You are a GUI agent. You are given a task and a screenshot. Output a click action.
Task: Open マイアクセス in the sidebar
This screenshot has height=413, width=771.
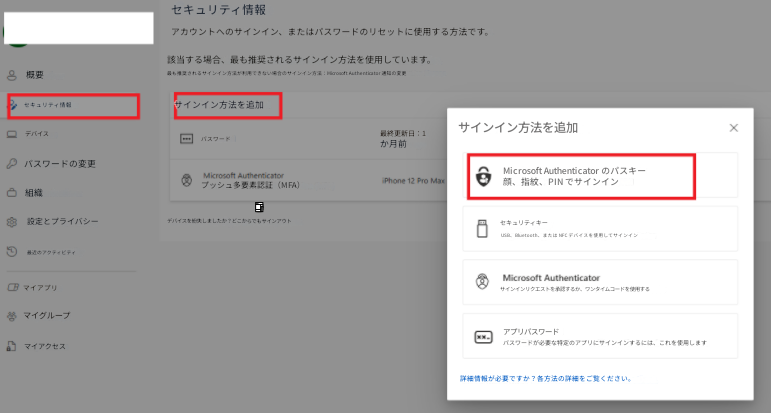(x=45, y=347)
